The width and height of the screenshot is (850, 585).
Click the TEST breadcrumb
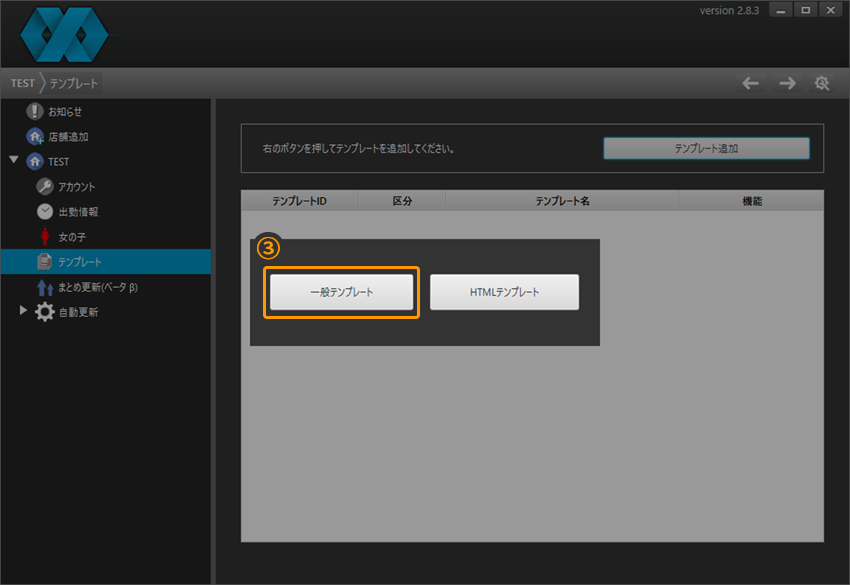click(23, 83)
